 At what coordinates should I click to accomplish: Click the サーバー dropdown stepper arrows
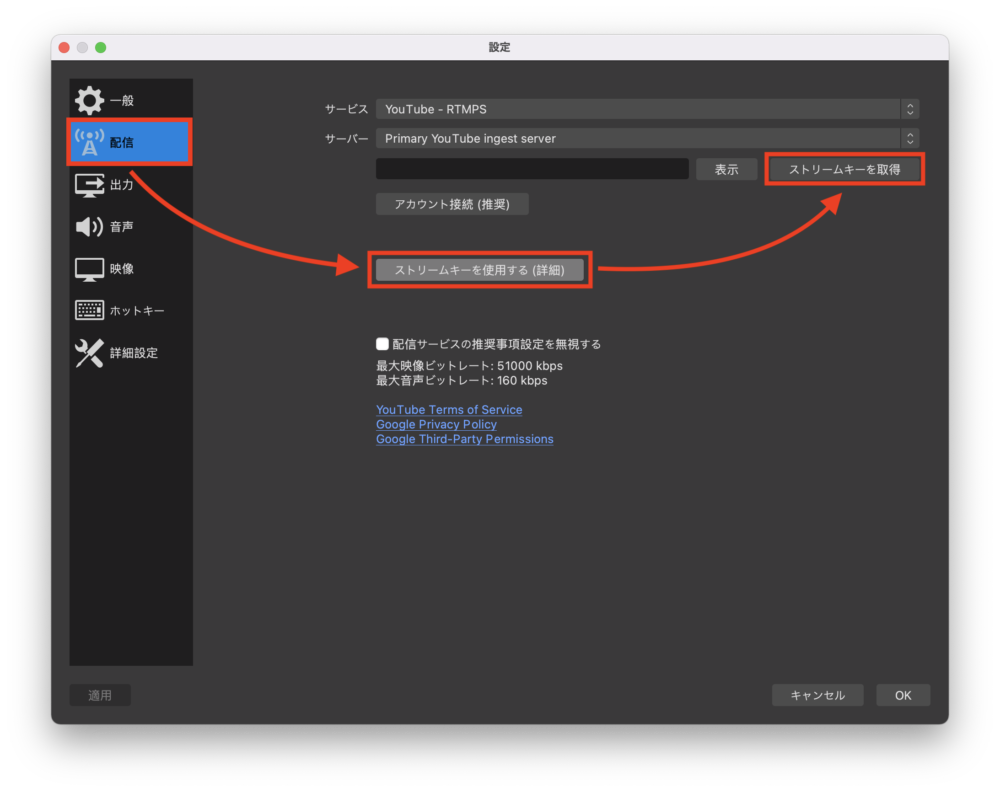[910, 138]
